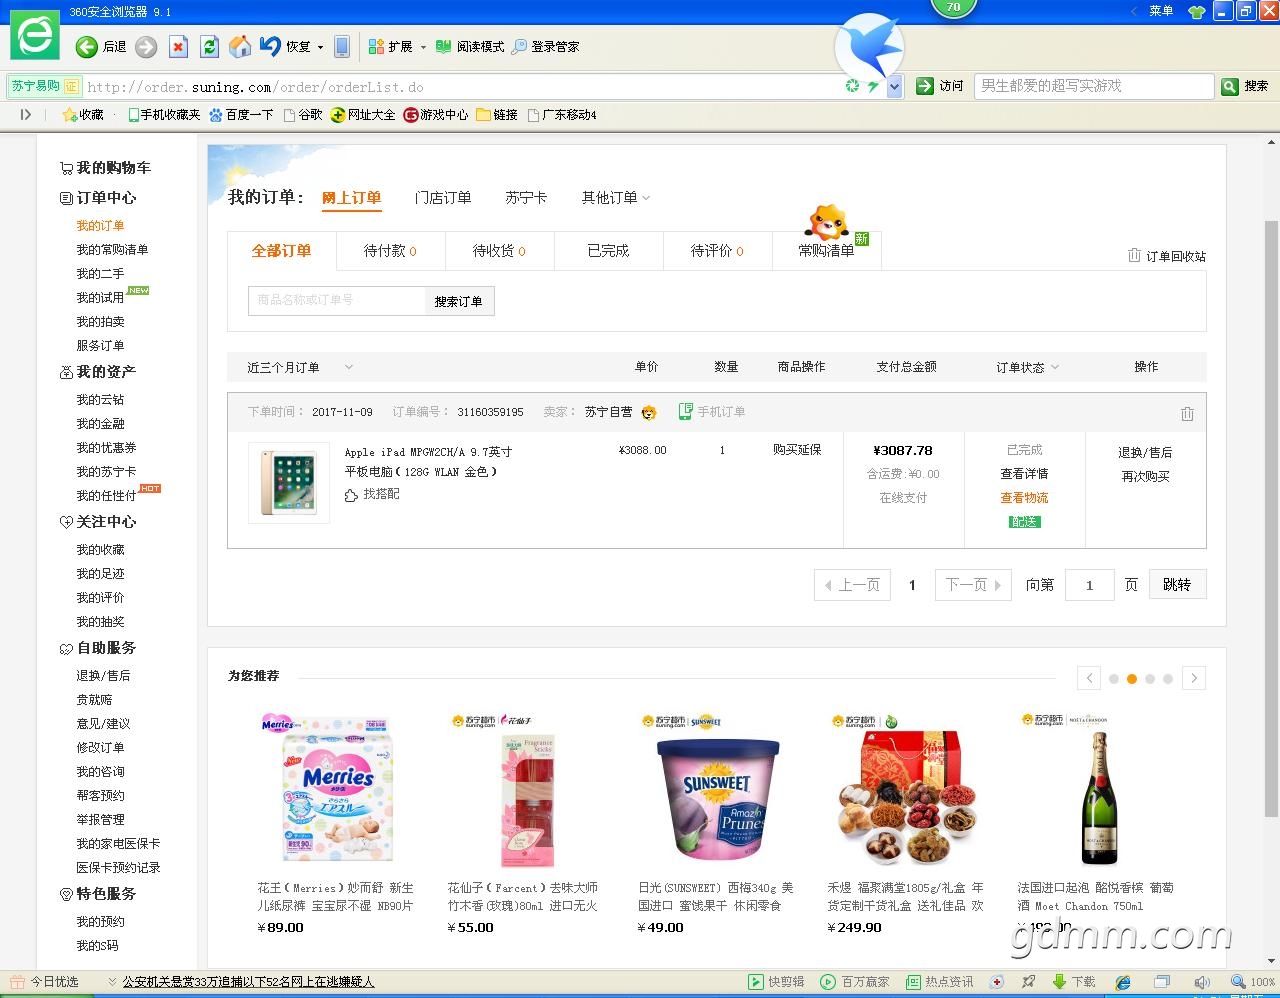Viewport: 1280px width, 998px height.
Task: Adjust the page zoom level at 100%
Action: click(1253, 982)
